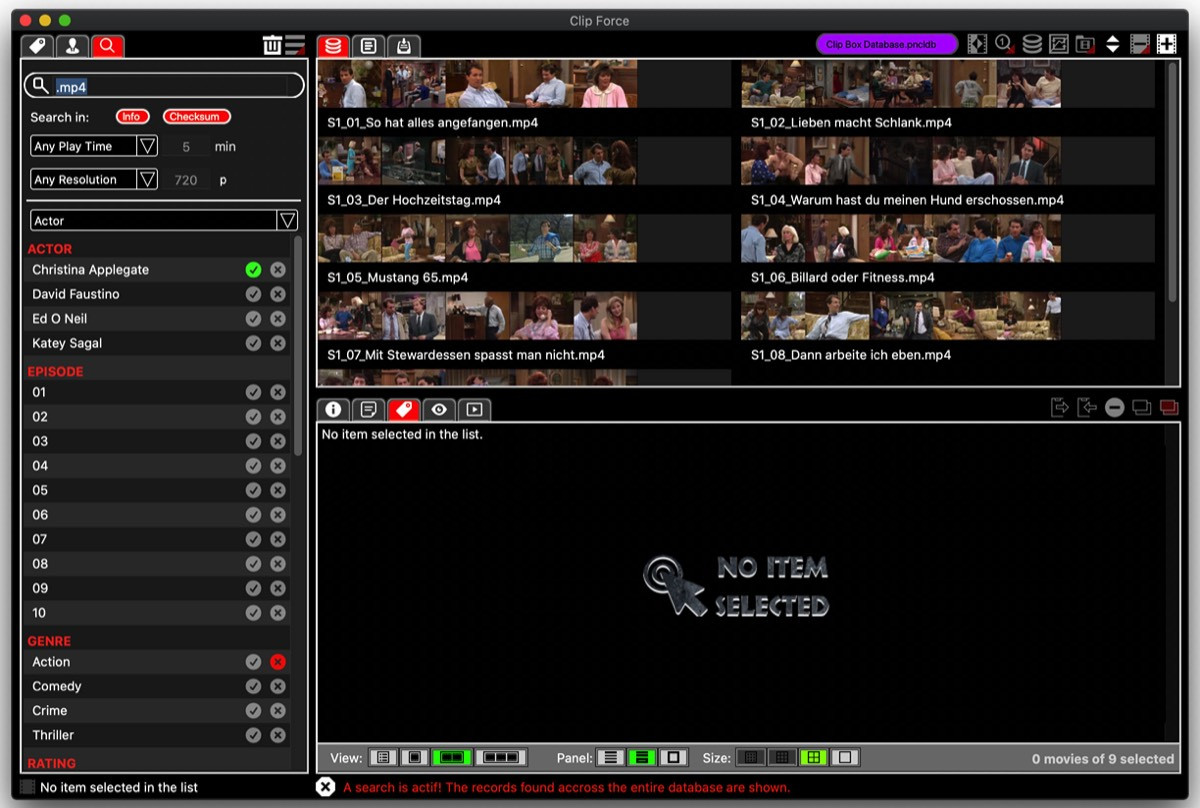Open the Any Resolution dropdown
Viewport: 1200px width, 808px height.
tap(94, 180)
